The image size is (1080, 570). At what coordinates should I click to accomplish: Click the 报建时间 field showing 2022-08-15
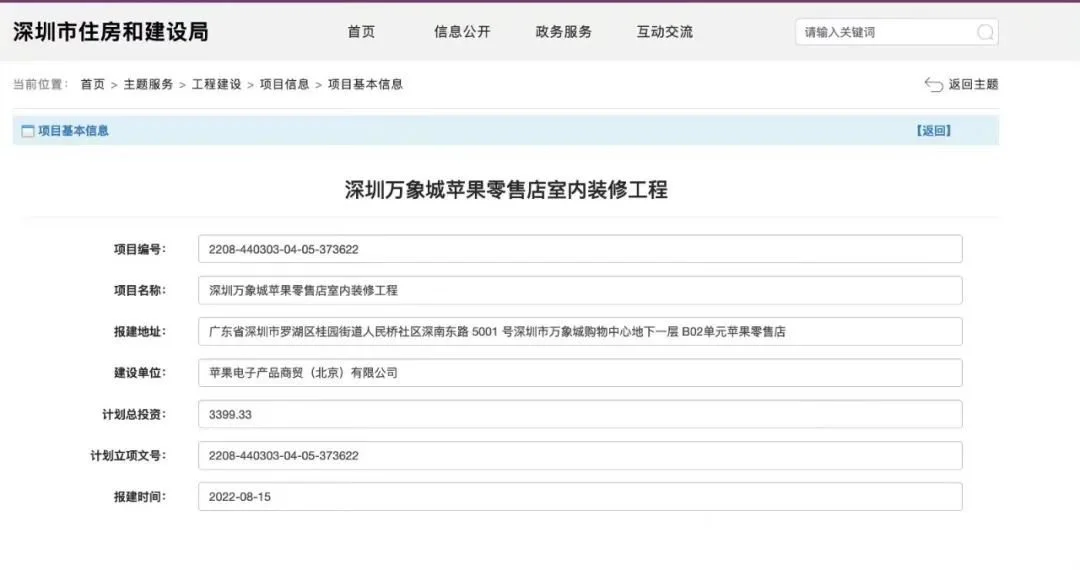click(580, 497)
